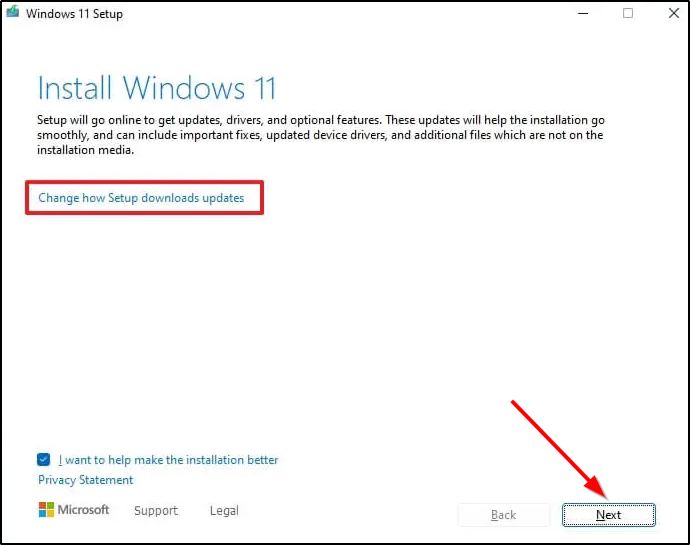Click the Back button
This screenshot has height=545, width=690.
(x=503, y=515)
